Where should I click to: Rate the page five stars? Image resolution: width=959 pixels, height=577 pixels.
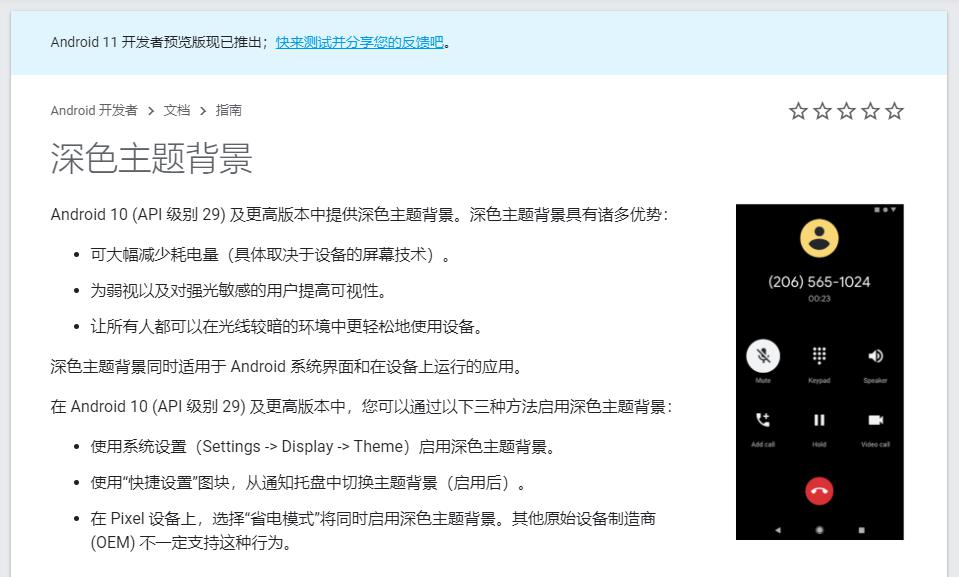[894, 111]
